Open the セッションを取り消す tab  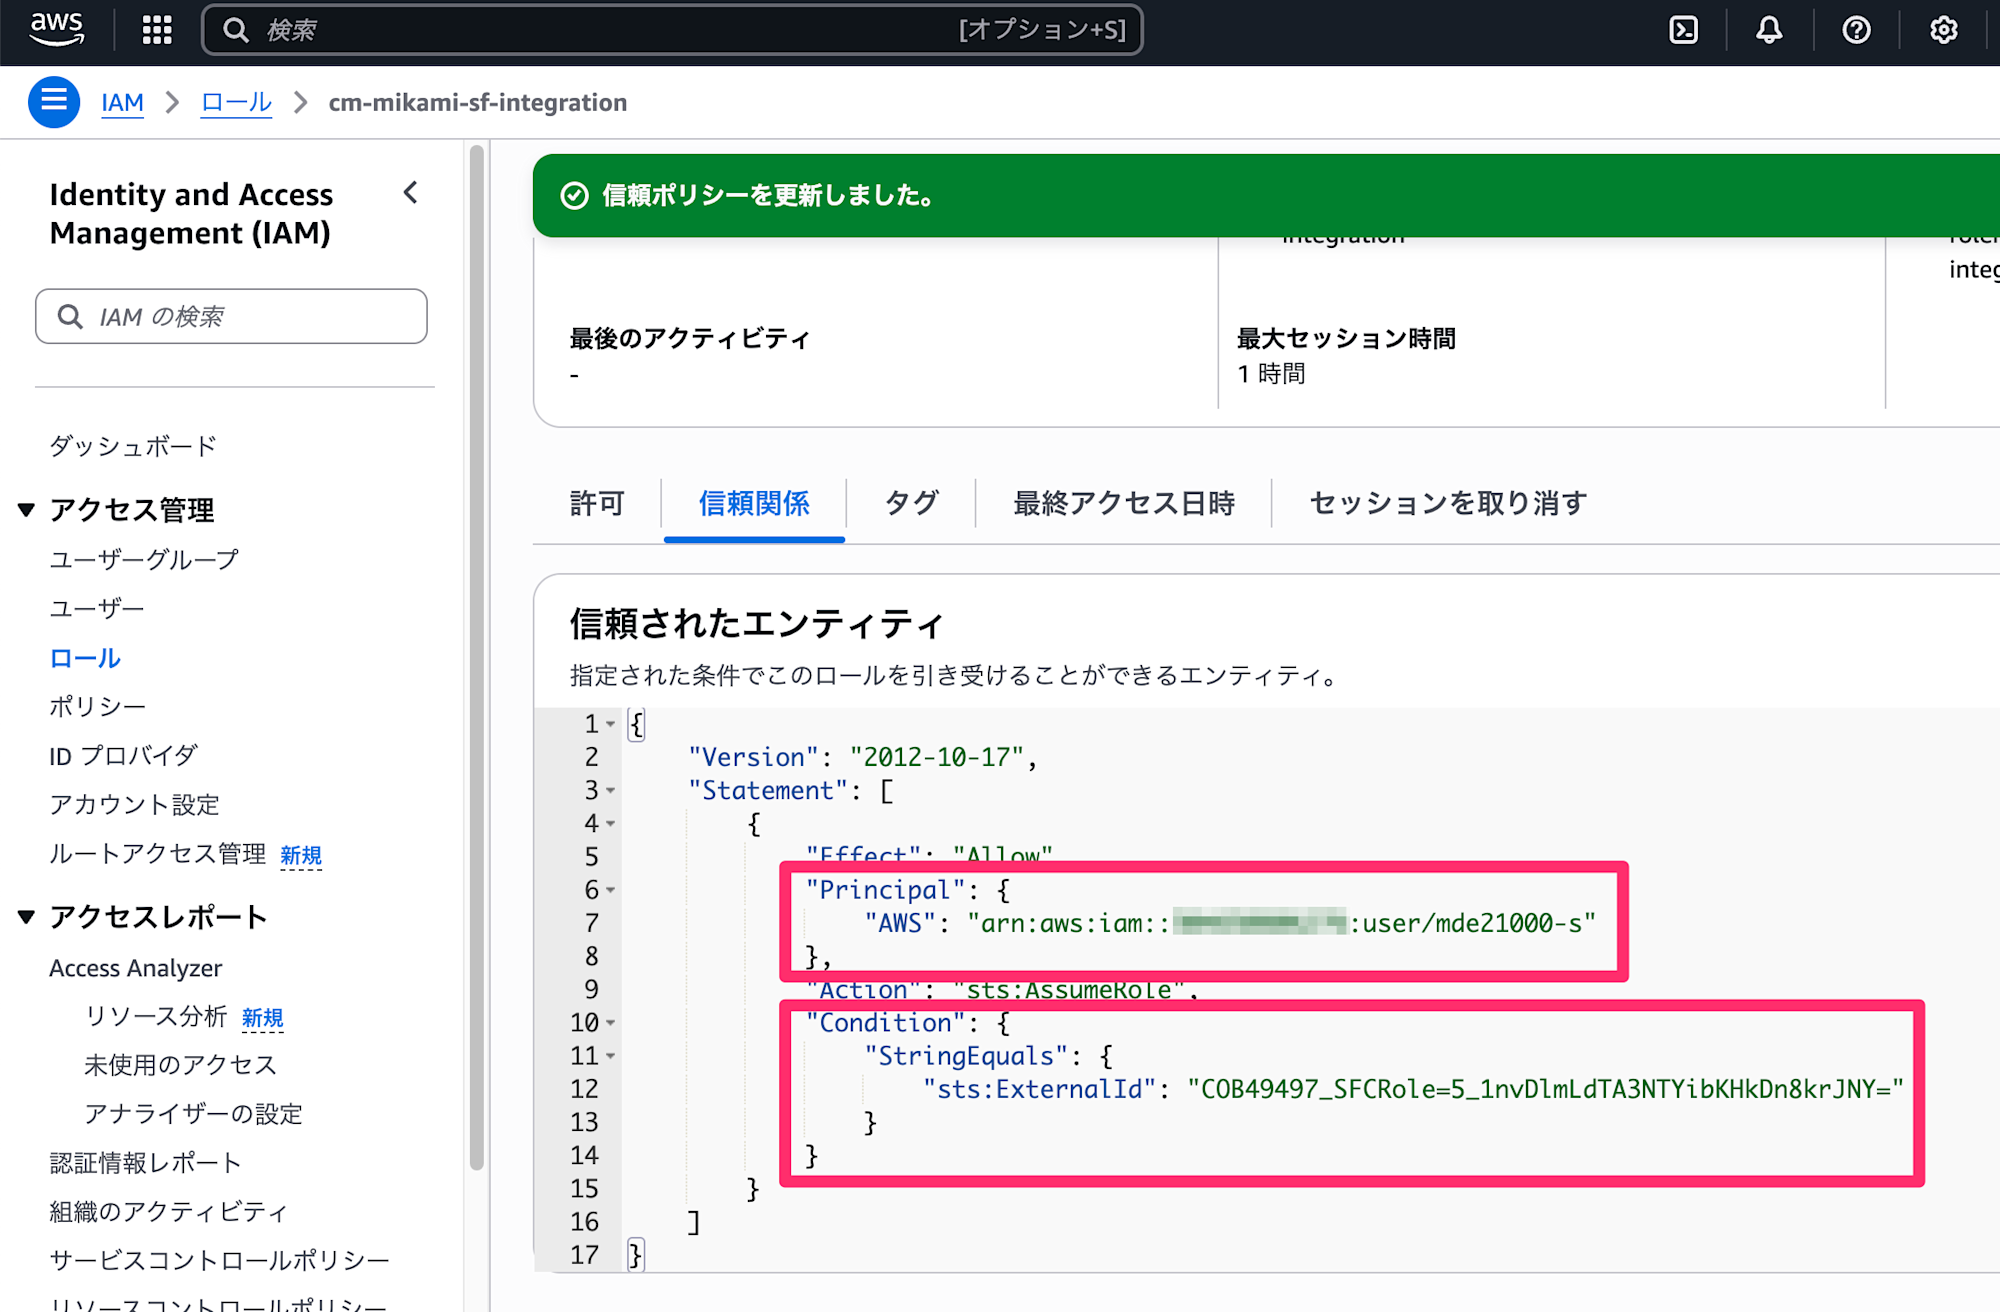pos(1448,503)
